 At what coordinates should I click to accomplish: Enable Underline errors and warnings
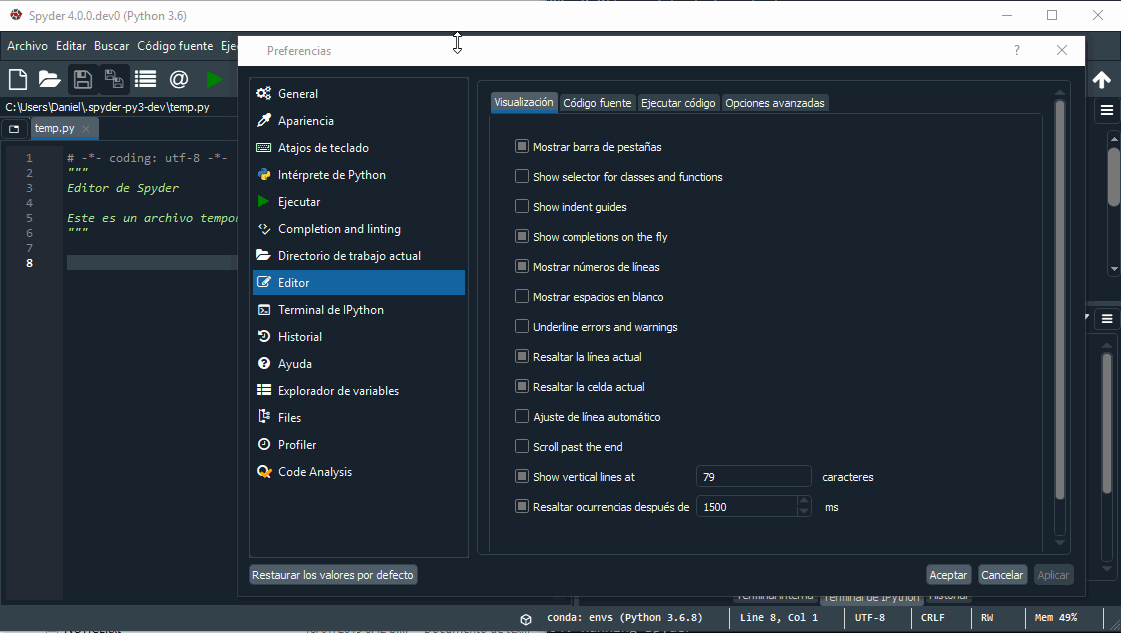[522, 327]
